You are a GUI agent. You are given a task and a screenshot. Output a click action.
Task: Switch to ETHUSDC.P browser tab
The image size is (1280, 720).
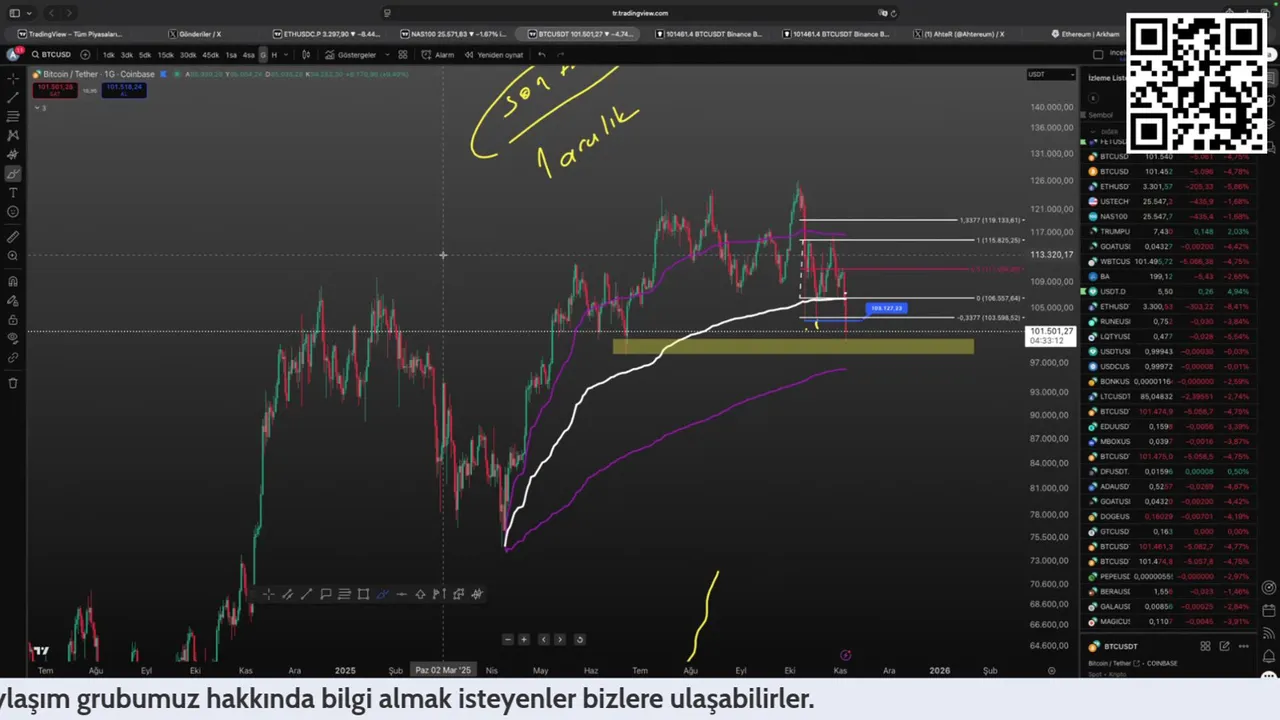pyautogui.click(x=325, y=34)
